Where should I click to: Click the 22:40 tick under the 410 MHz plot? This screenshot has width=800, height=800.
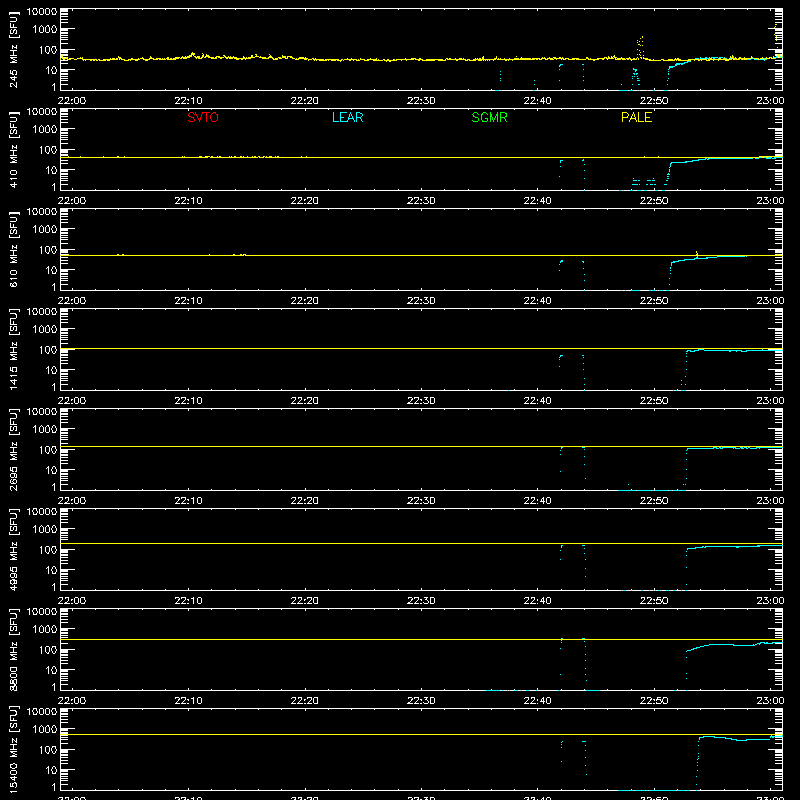537,201
